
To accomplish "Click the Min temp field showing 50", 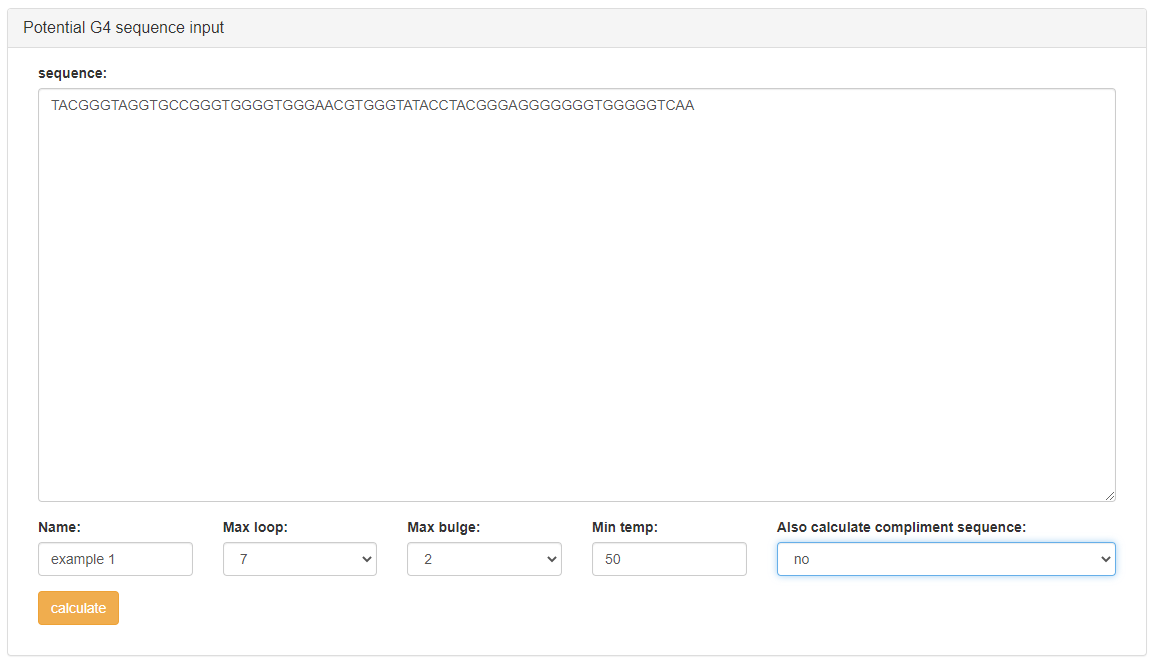I will click(x=668, y=559).
